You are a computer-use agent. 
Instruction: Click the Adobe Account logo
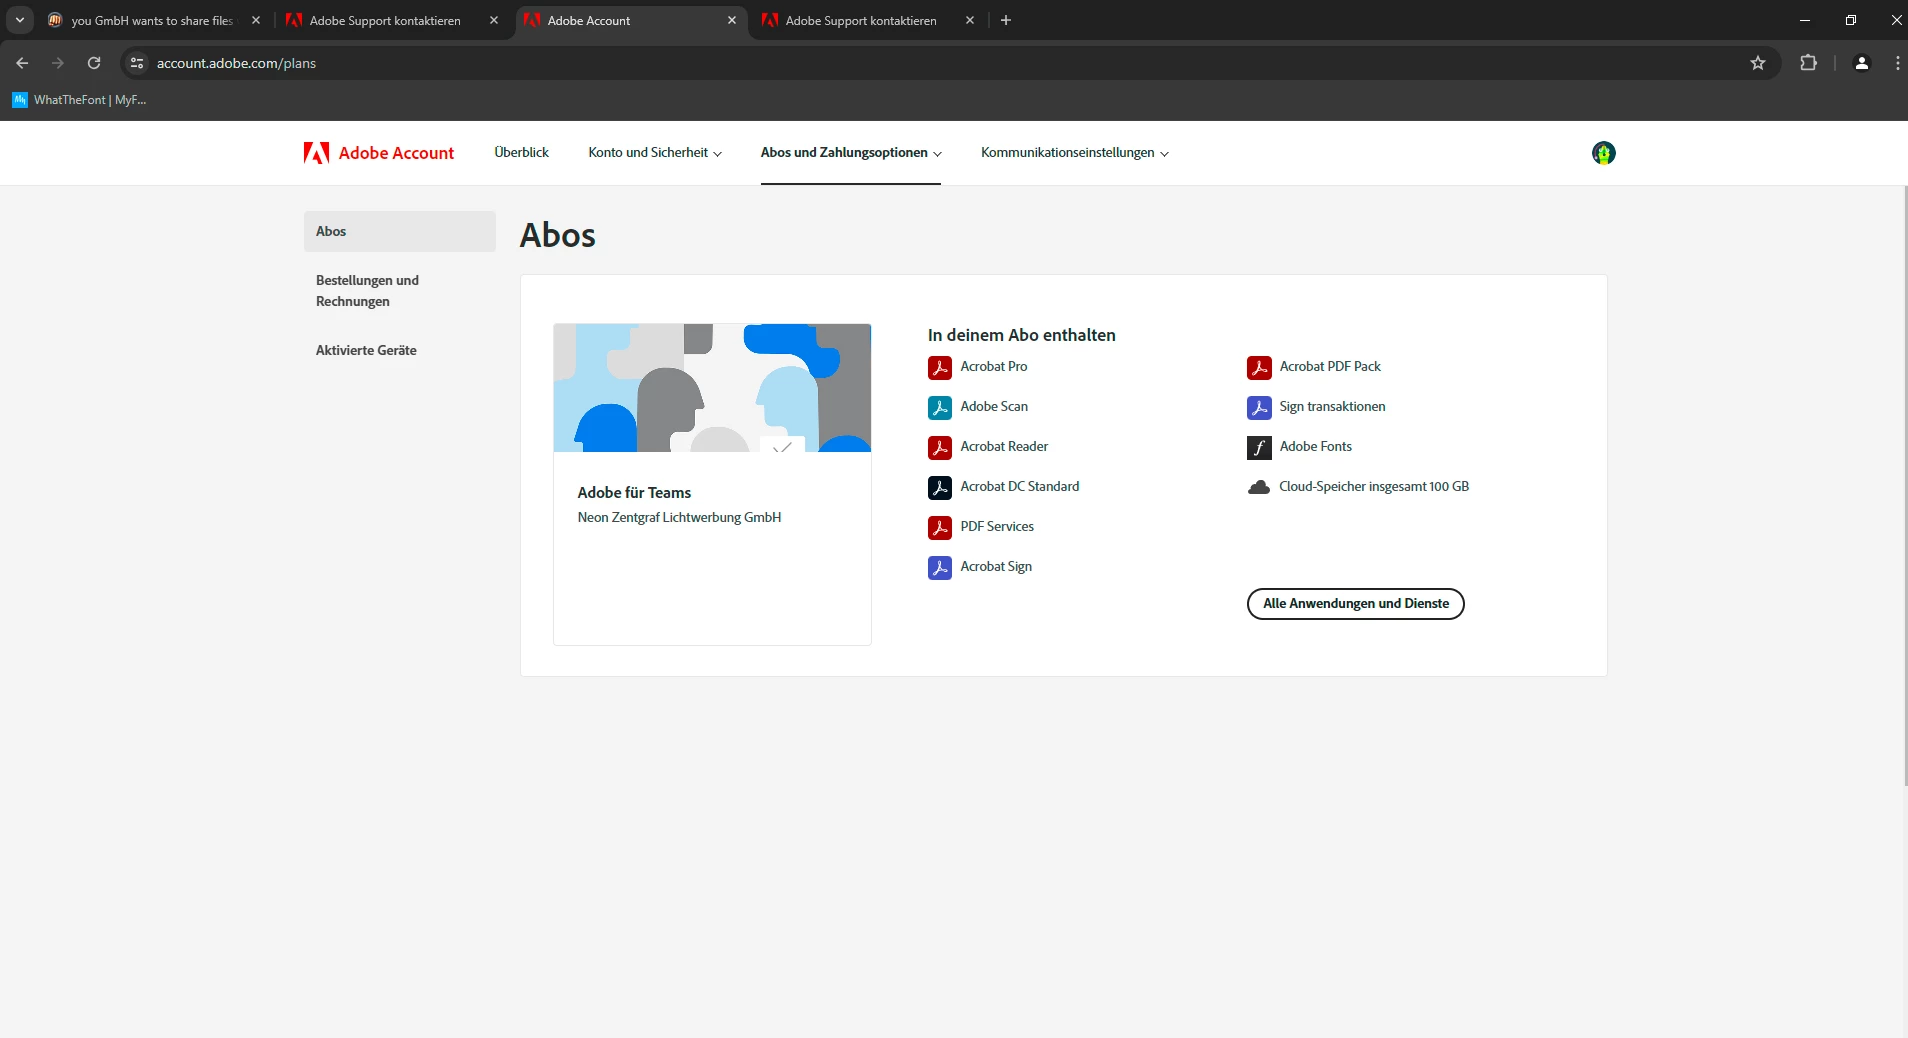(379, 153)
